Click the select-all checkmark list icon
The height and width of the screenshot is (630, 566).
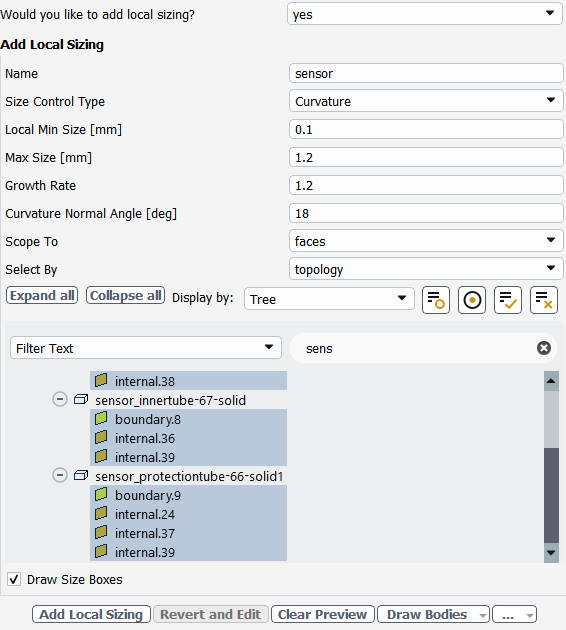click(x=508, y=300)
